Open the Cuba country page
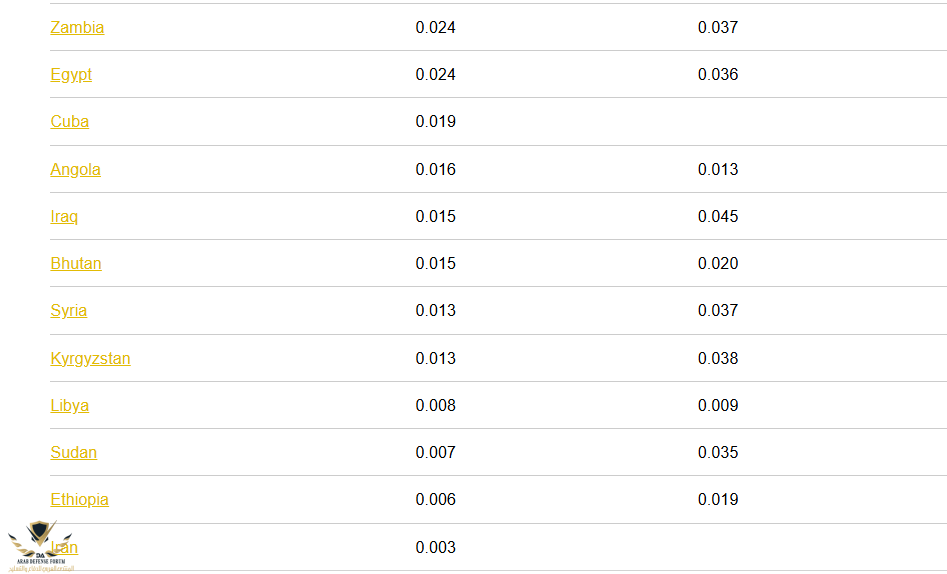Image resolution: width=947 pixels, height=574 pixels. coord(69,122)
